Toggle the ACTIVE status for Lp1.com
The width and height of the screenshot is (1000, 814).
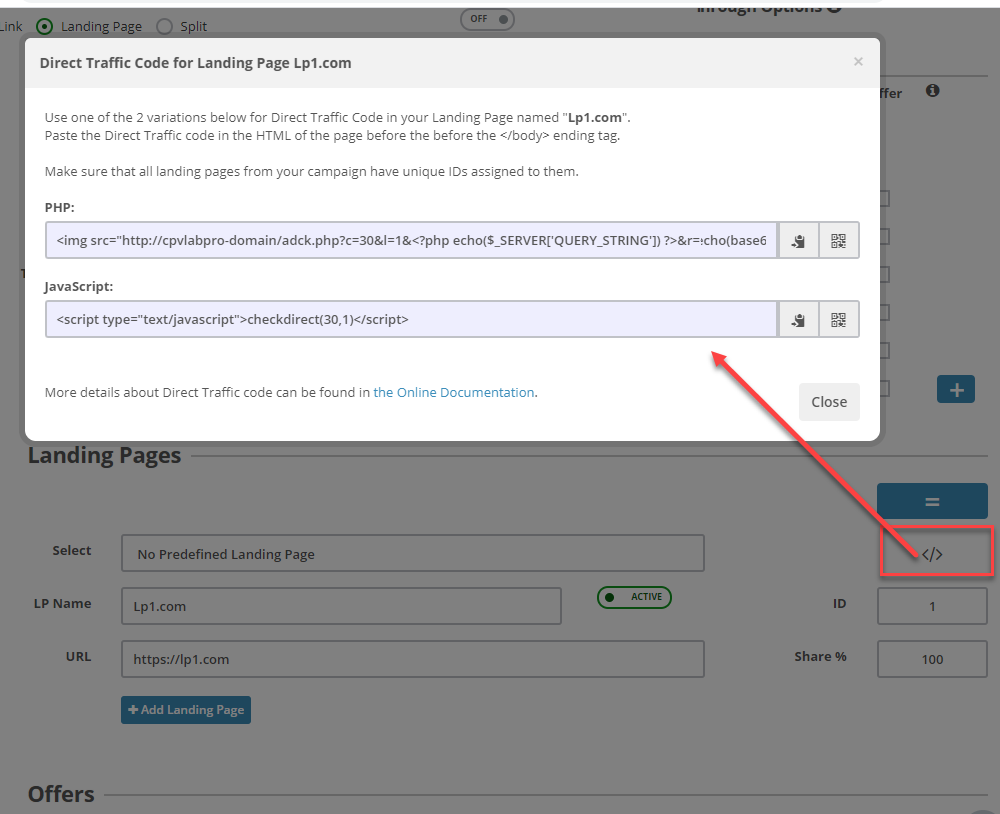(634, 596)
